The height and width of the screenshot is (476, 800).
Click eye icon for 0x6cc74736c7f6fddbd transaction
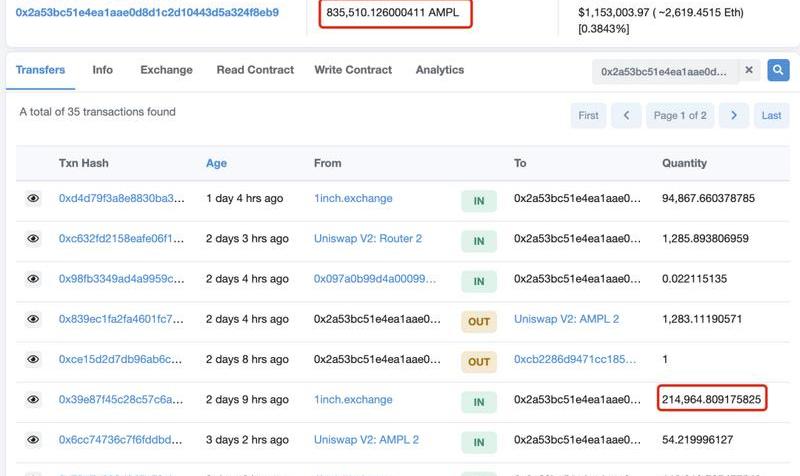33,440
